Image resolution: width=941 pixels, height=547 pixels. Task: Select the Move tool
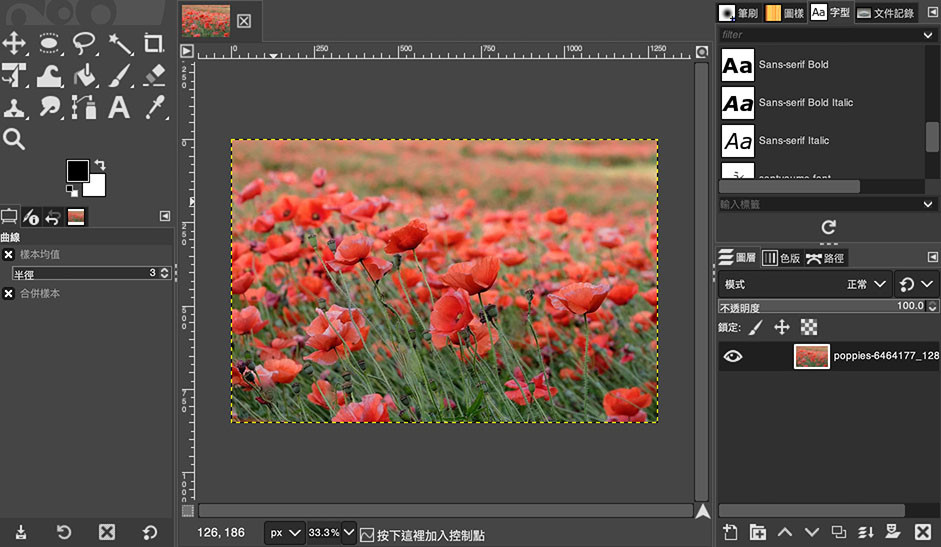click(x=14, y=43)
